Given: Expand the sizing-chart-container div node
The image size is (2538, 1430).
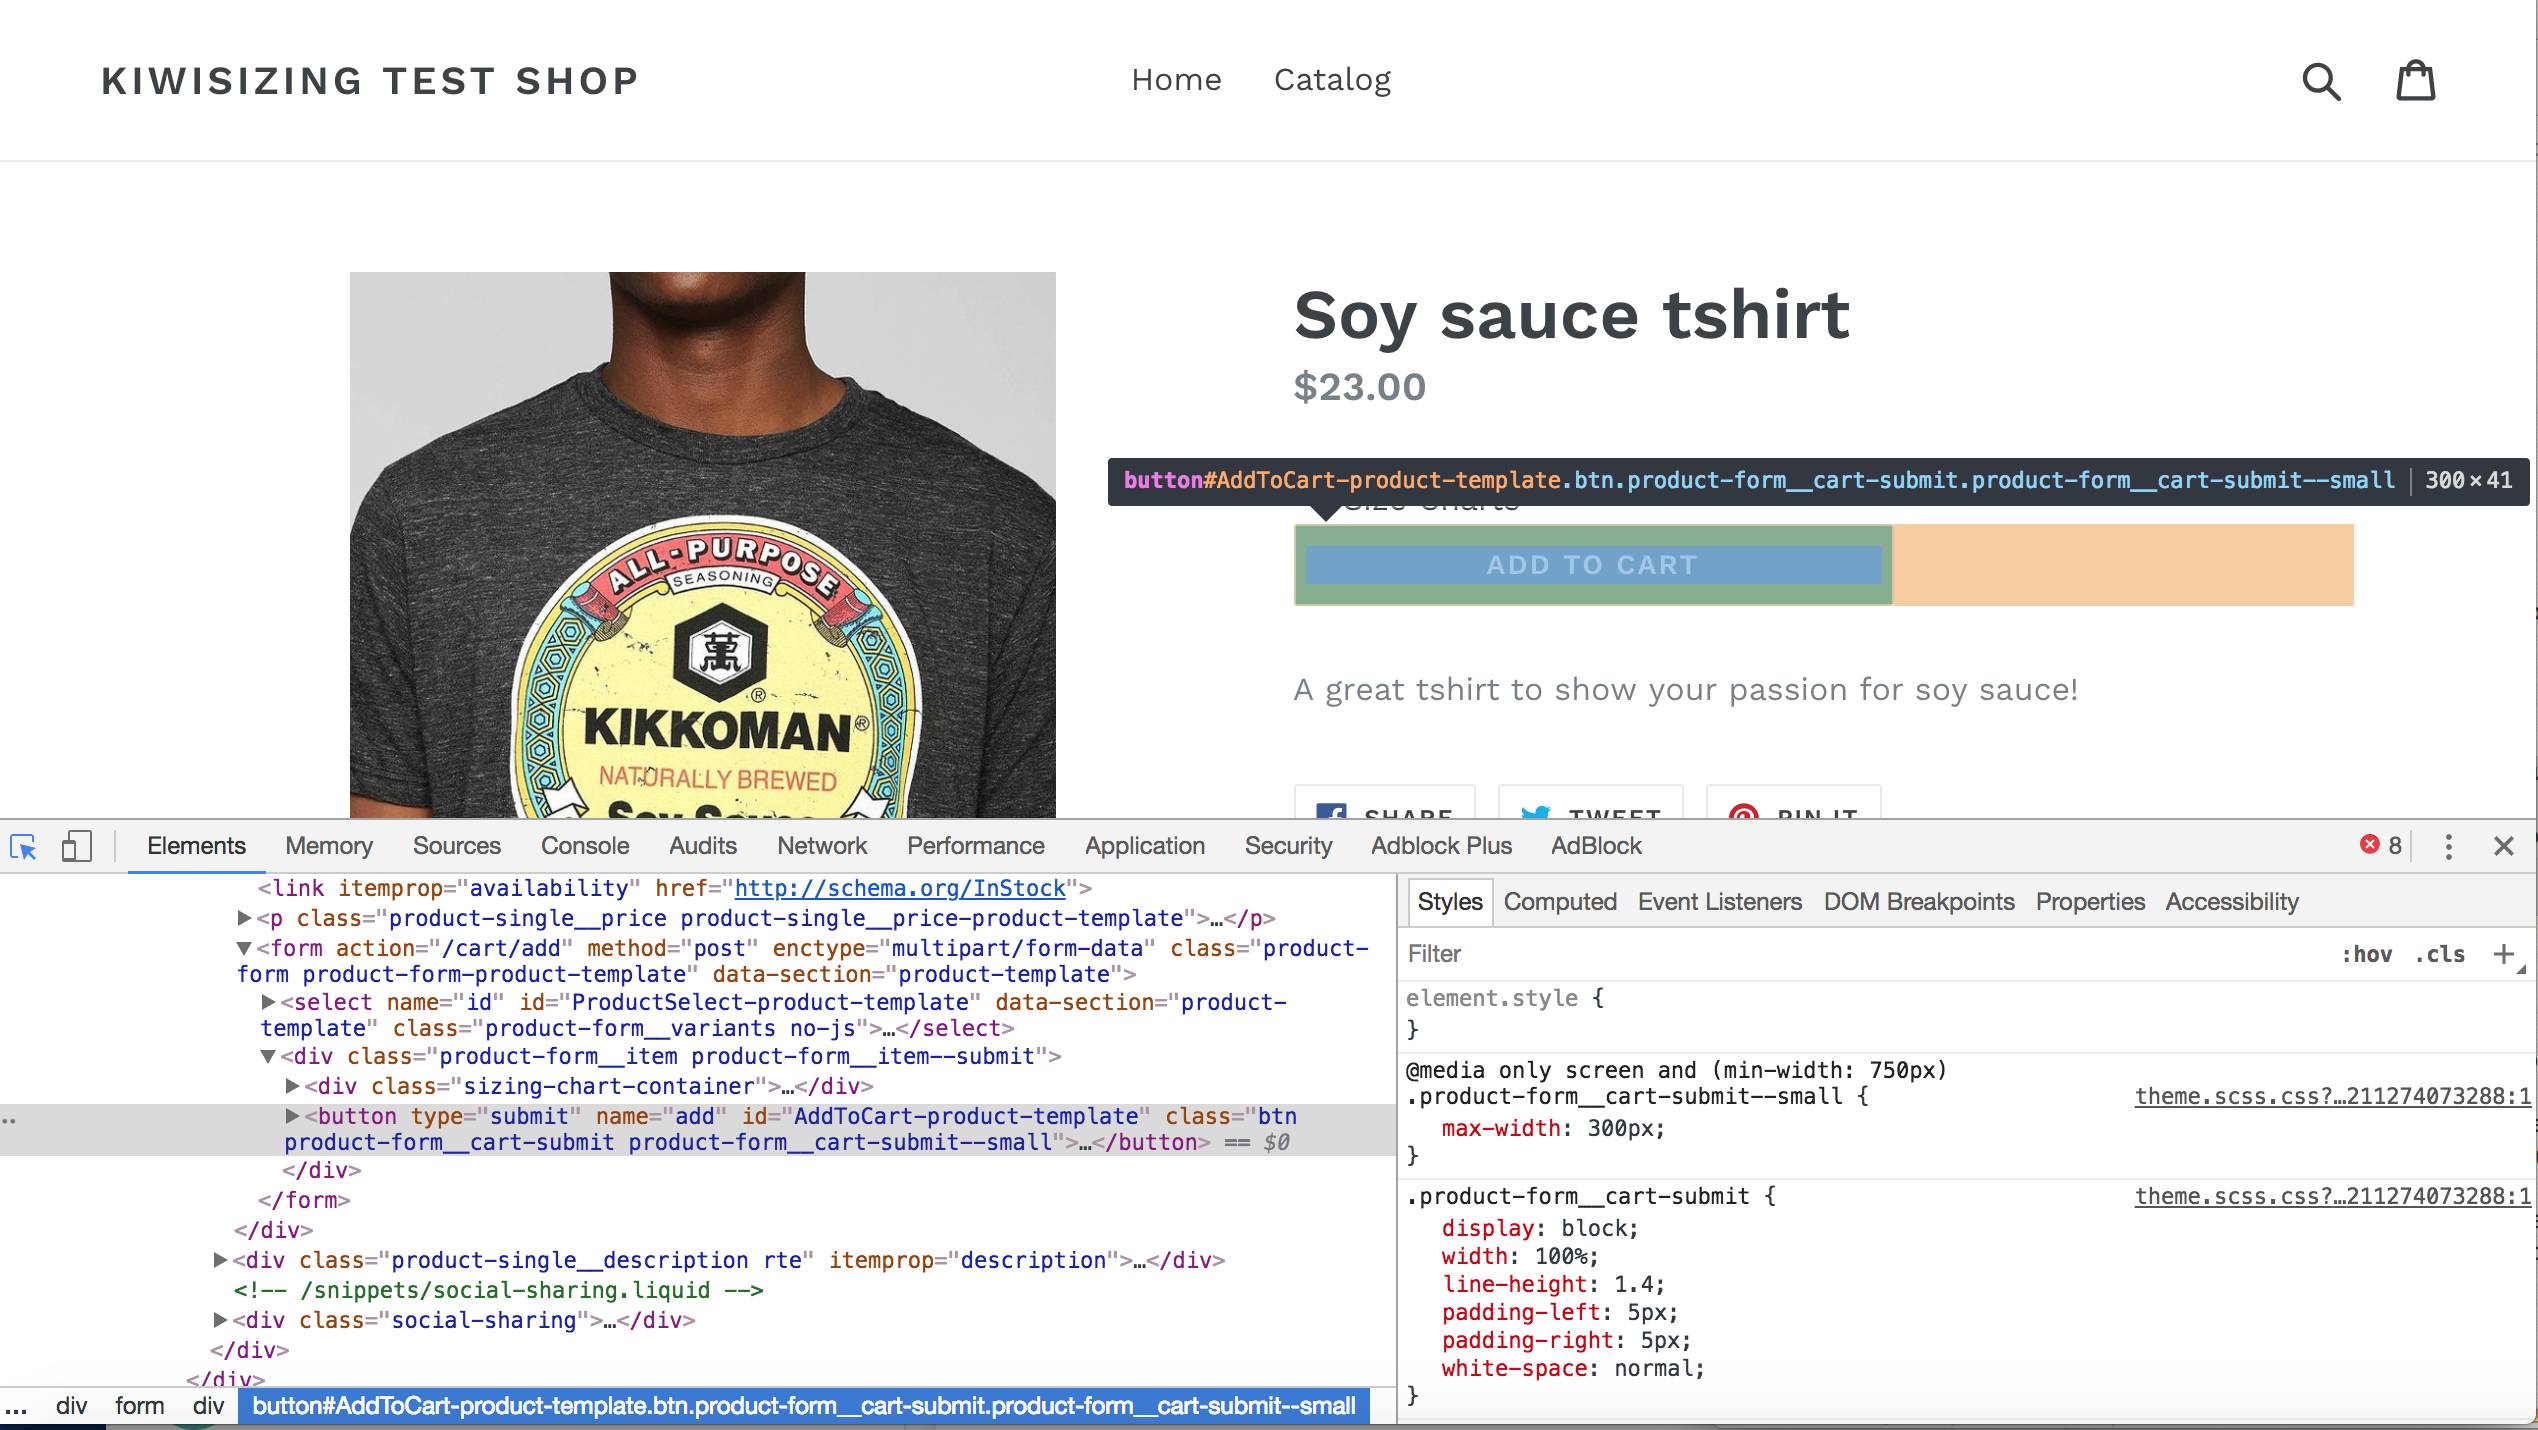Looking at the screenshot, I should pyautogui.click(x=292, y=1086).
